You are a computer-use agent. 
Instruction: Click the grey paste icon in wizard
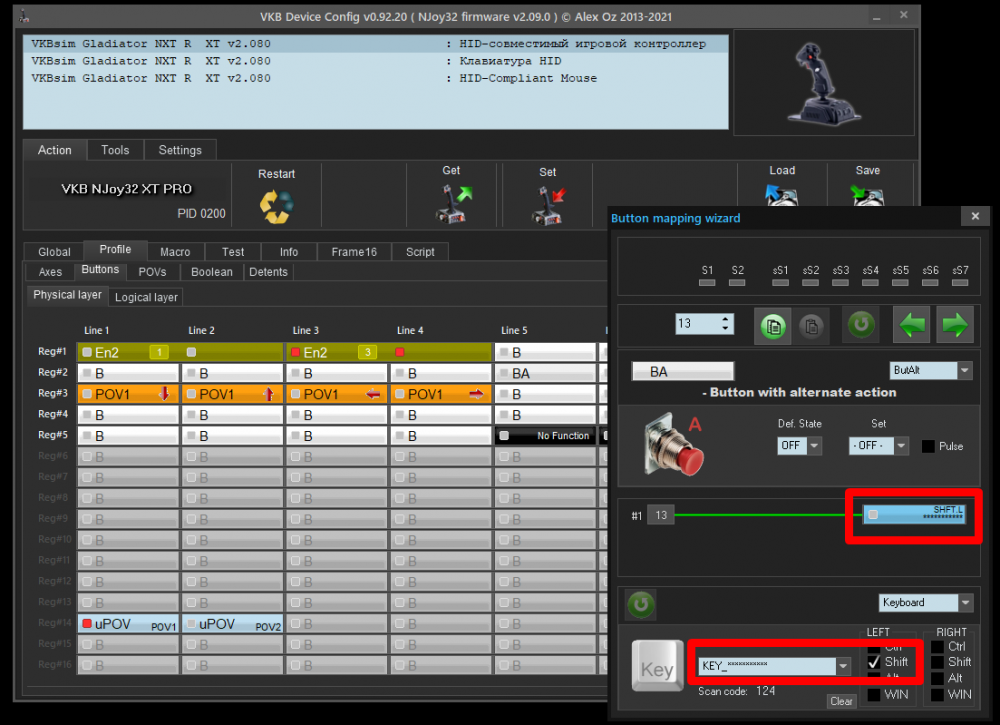pyautogui.click(x=812, y=325)
